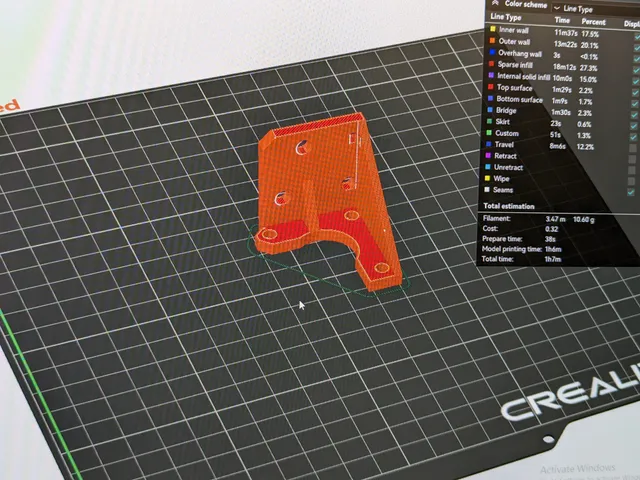Enable display of Wipe moves
Screen dimensions: 640x480
(631, 181)
